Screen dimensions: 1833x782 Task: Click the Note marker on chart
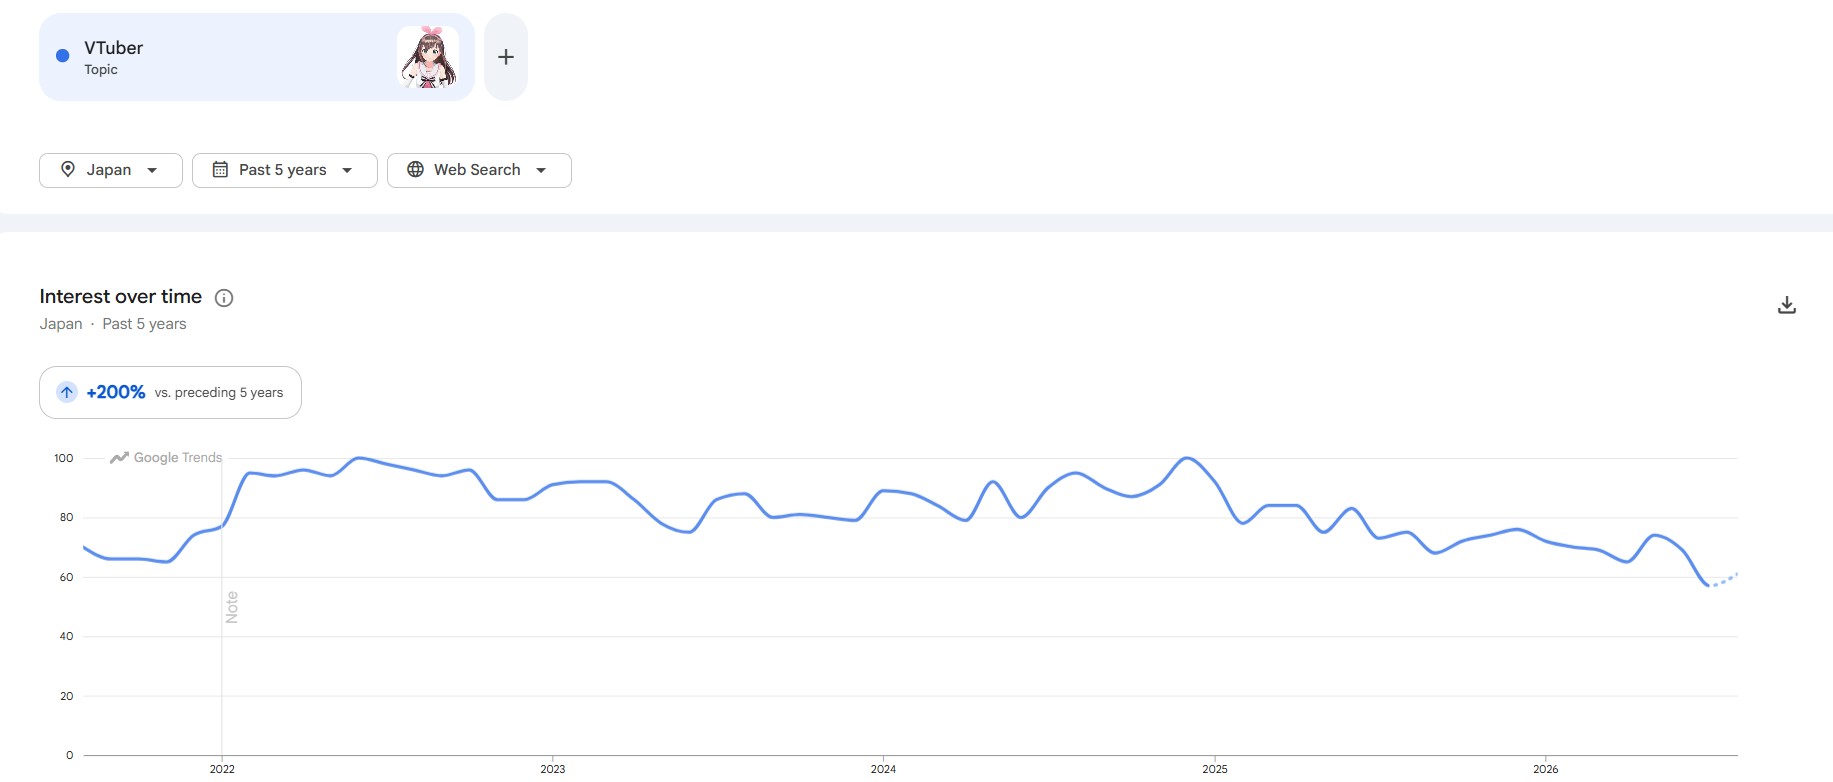[232, 607]
